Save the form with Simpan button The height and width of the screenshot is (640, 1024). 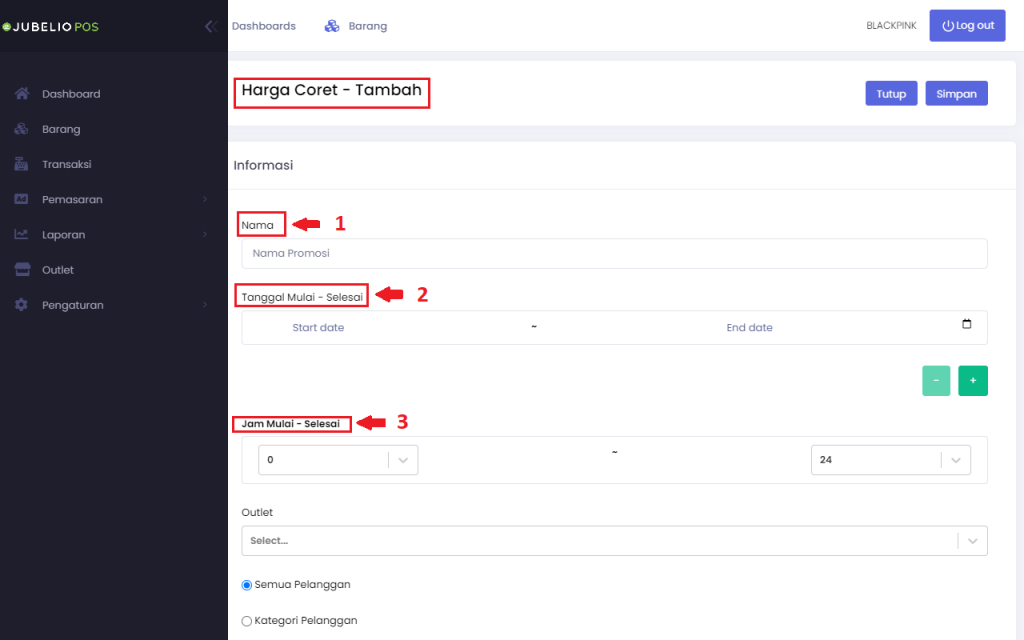pos(956,93)
